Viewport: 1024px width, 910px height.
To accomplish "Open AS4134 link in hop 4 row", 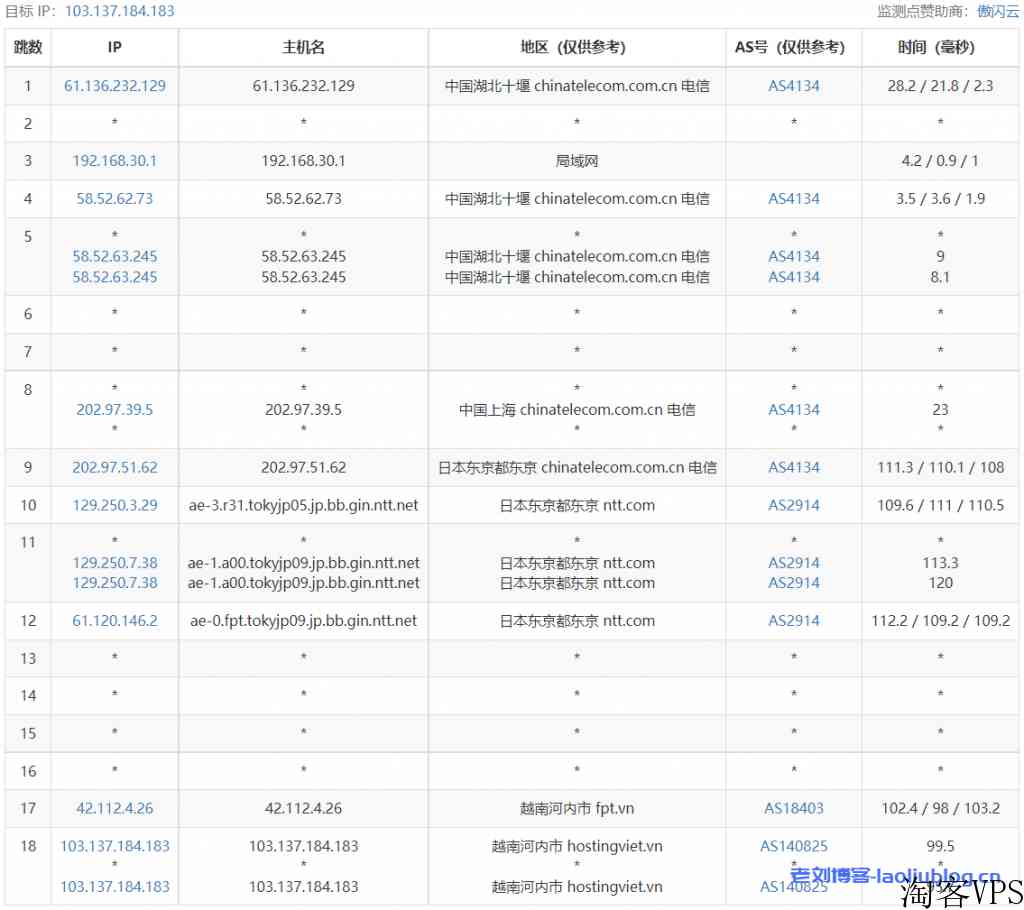I will (x=793, y=199).
